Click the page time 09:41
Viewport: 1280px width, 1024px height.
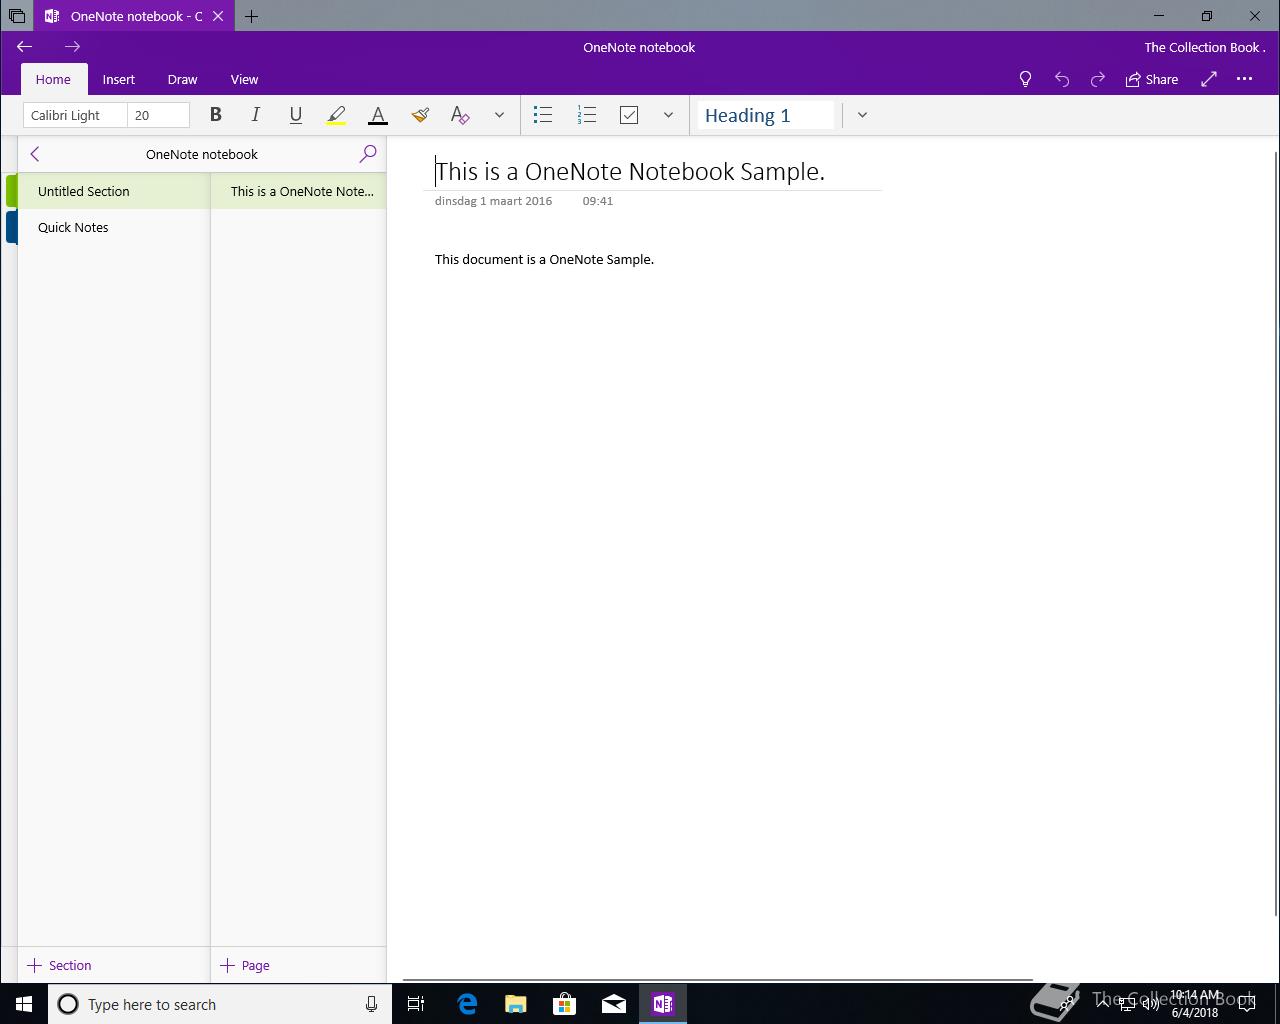point(598,201)
